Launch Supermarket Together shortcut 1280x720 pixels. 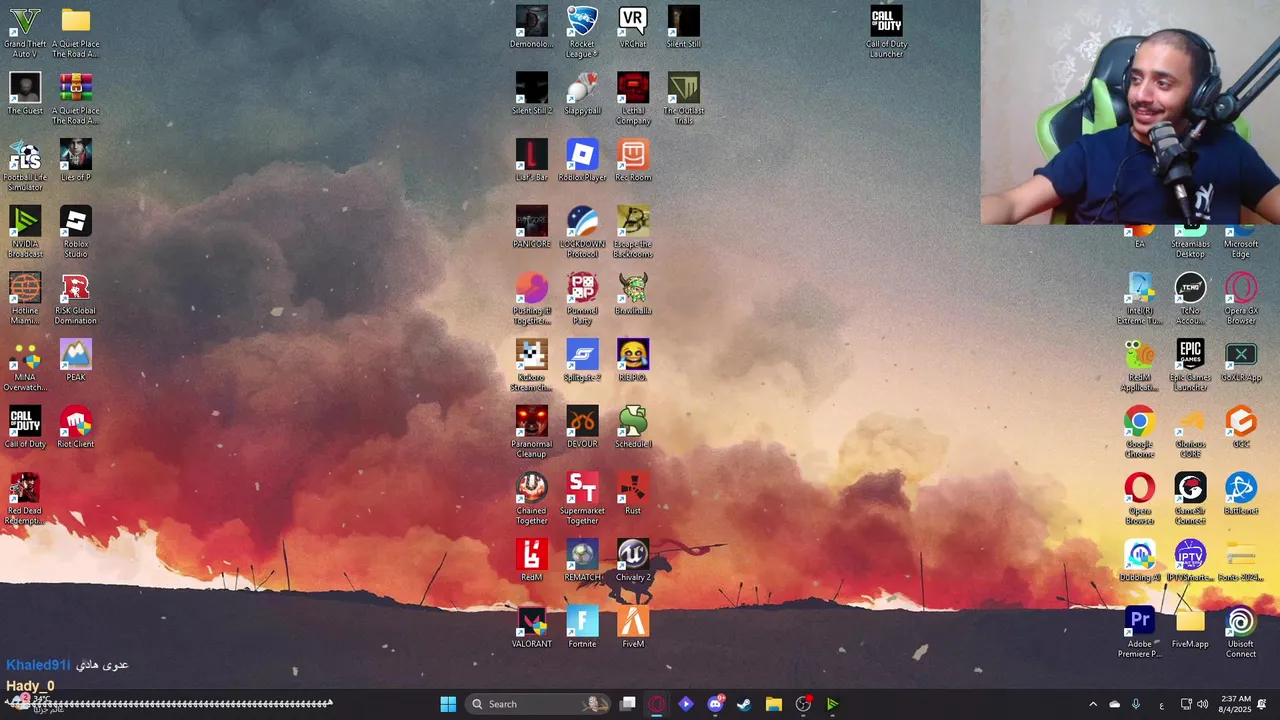pos(582,499)
